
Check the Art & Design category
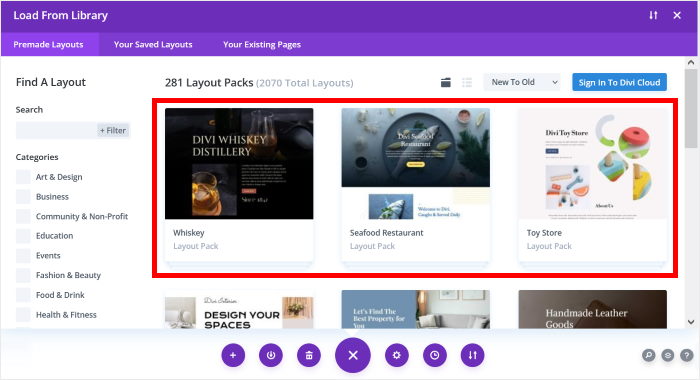(23, 177)
